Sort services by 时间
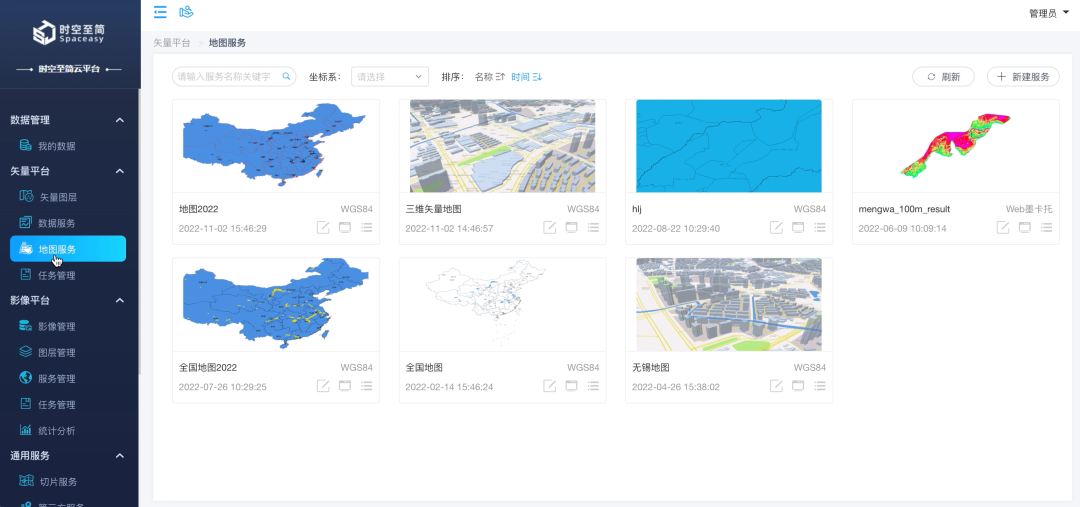 (x=527, y=76)
